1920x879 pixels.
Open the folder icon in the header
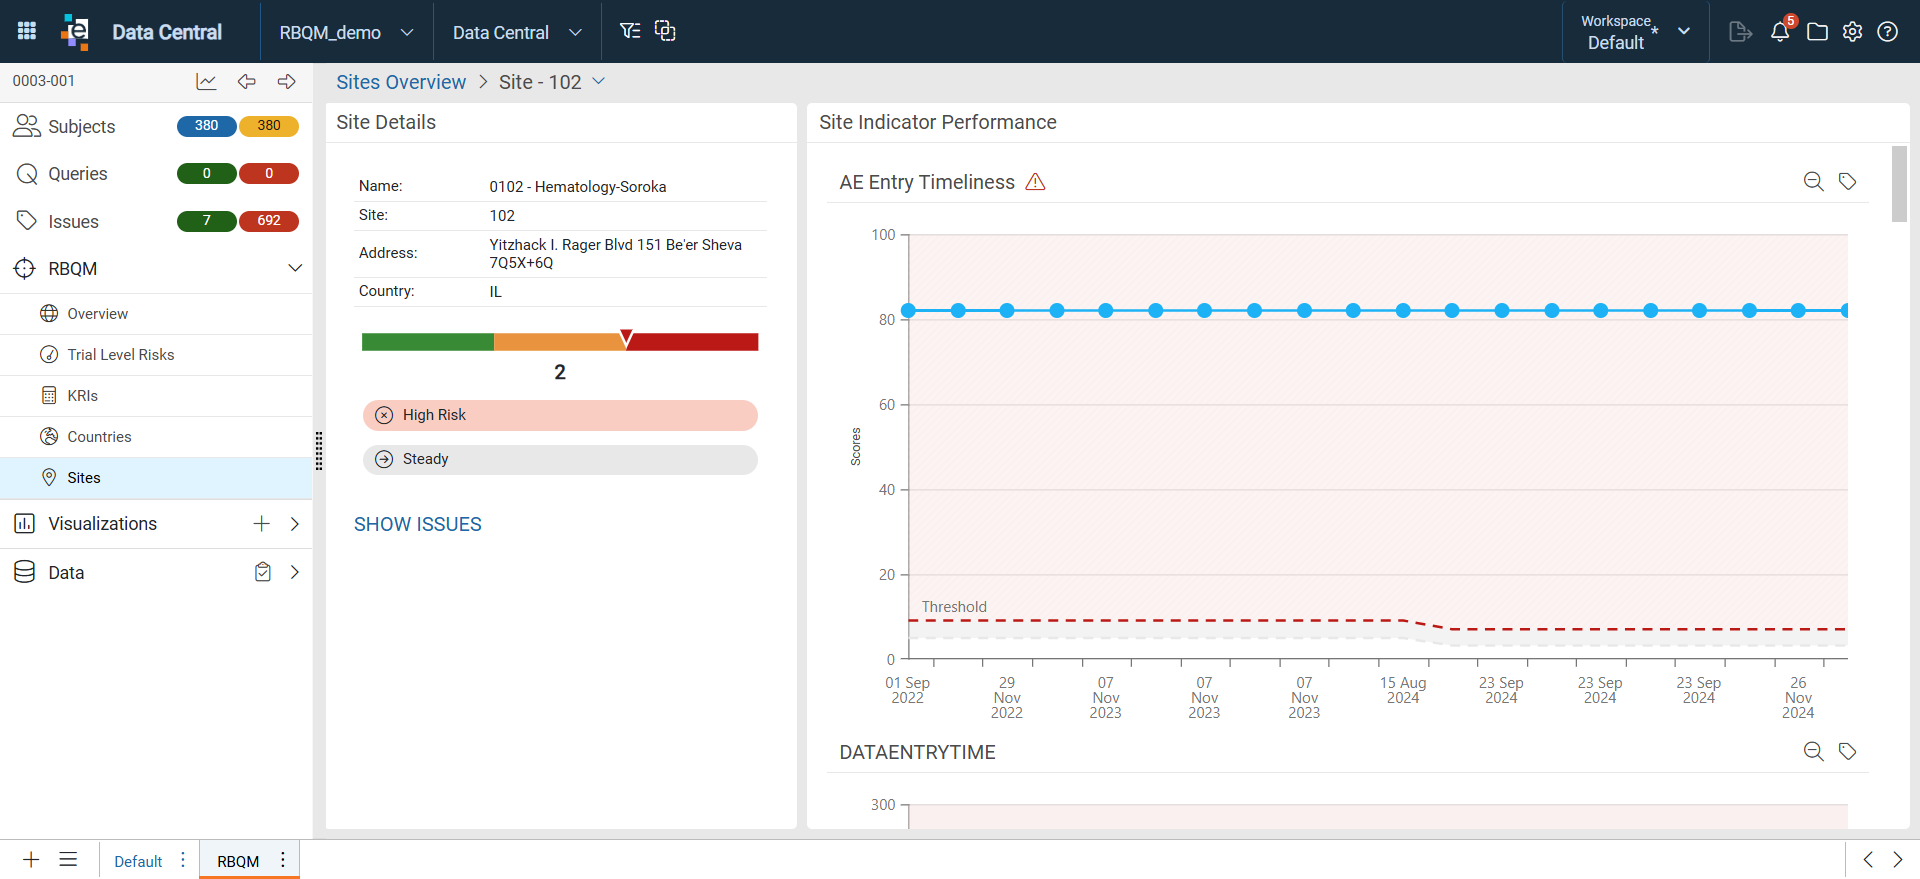(1817, 32)
